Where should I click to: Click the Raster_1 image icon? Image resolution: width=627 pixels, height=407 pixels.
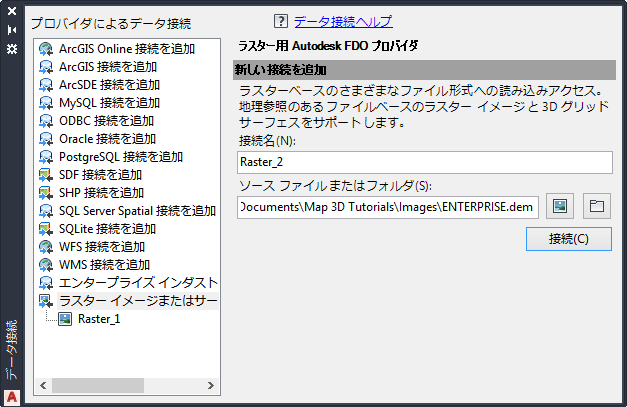65,319
